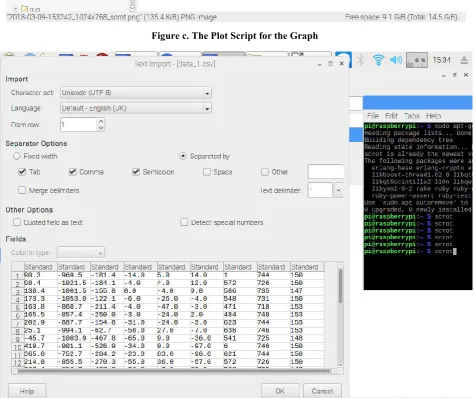Open the Column type dropdown
The width and height of the screenshot is (475, 398).
(x=81, y=253)
